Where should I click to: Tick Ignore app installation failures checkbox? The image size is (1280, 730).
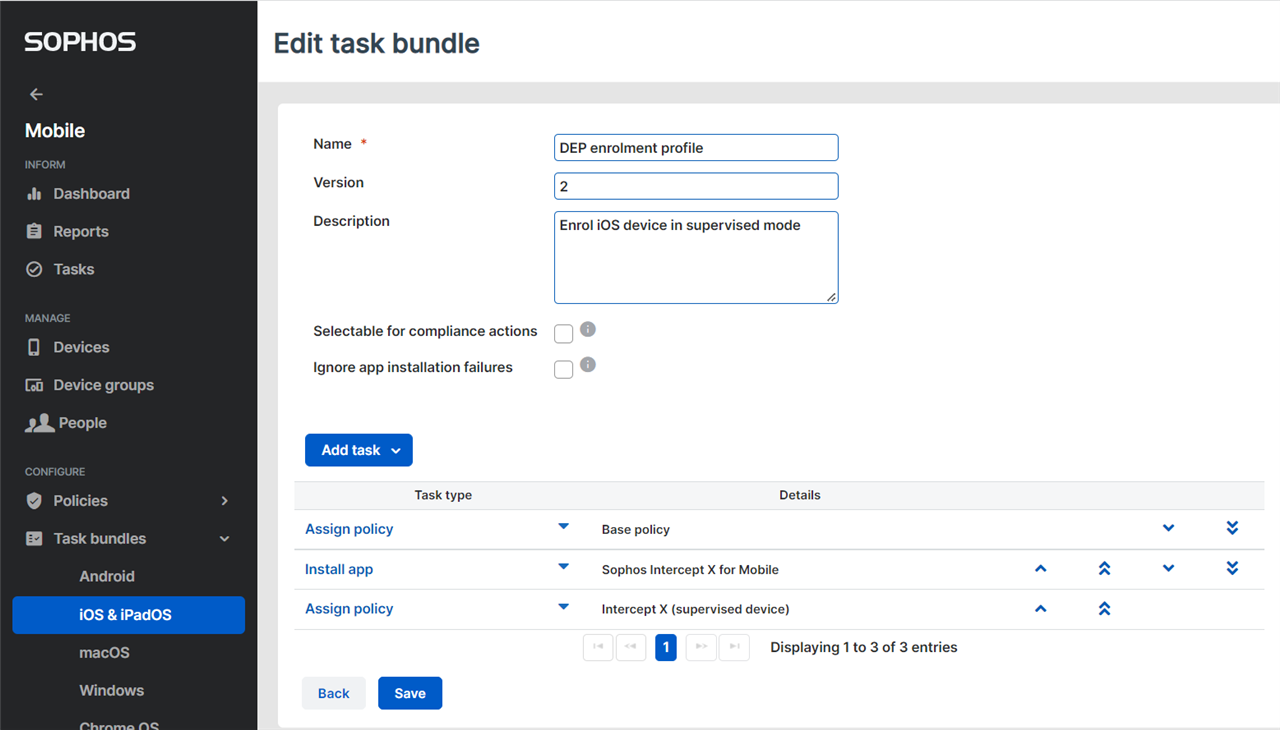click(564, 370)
